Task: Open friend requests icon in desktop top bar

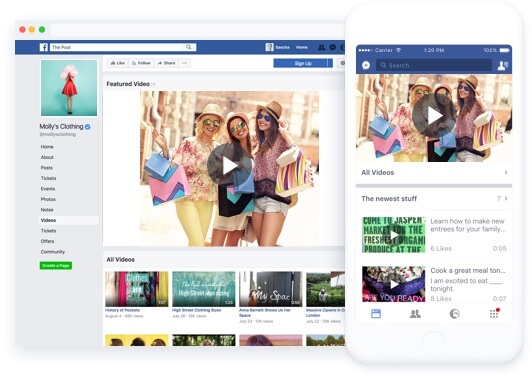Action: [321, 47]
